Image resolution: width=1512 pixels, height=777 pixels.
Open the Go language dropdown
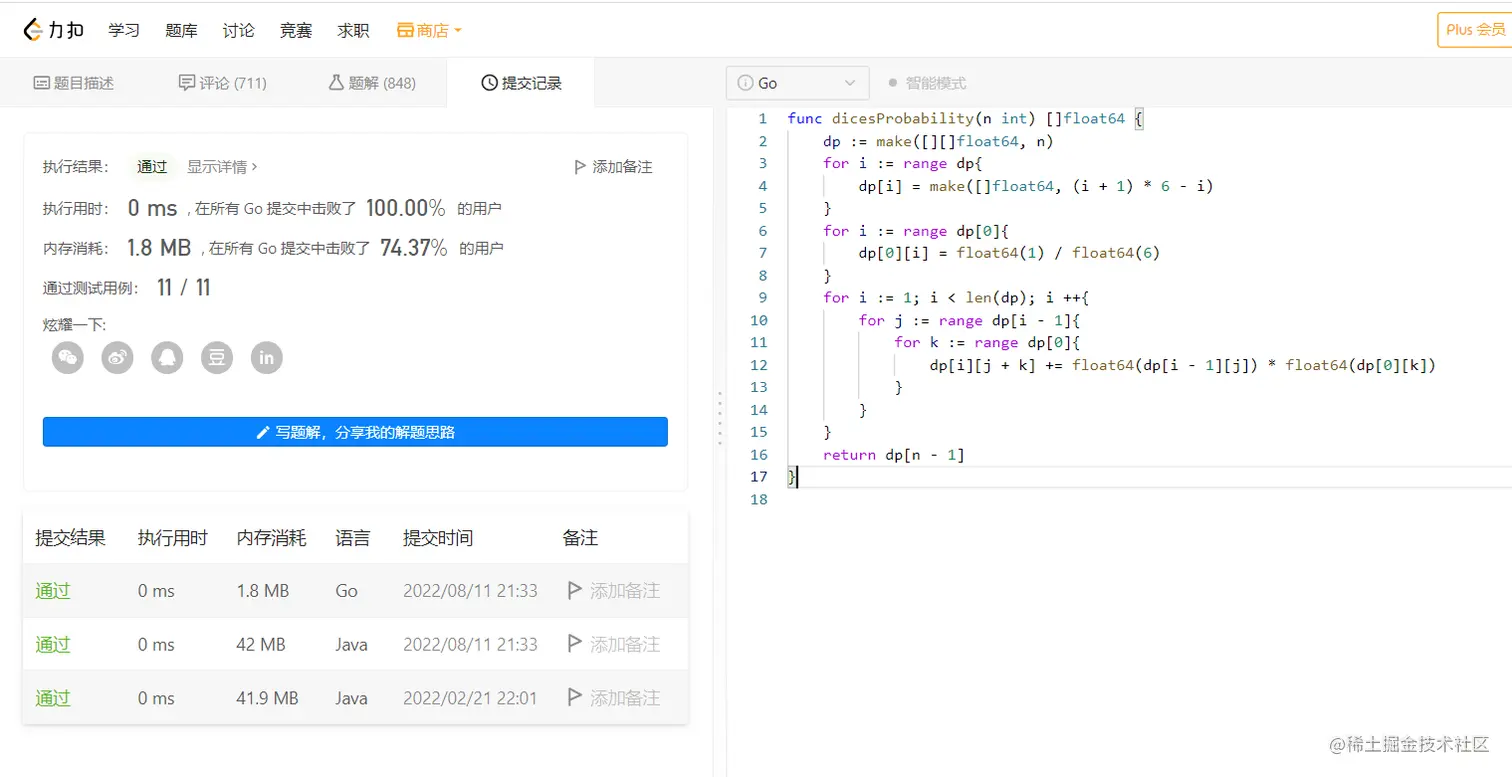pyautogui.click(x=798, y=83)
